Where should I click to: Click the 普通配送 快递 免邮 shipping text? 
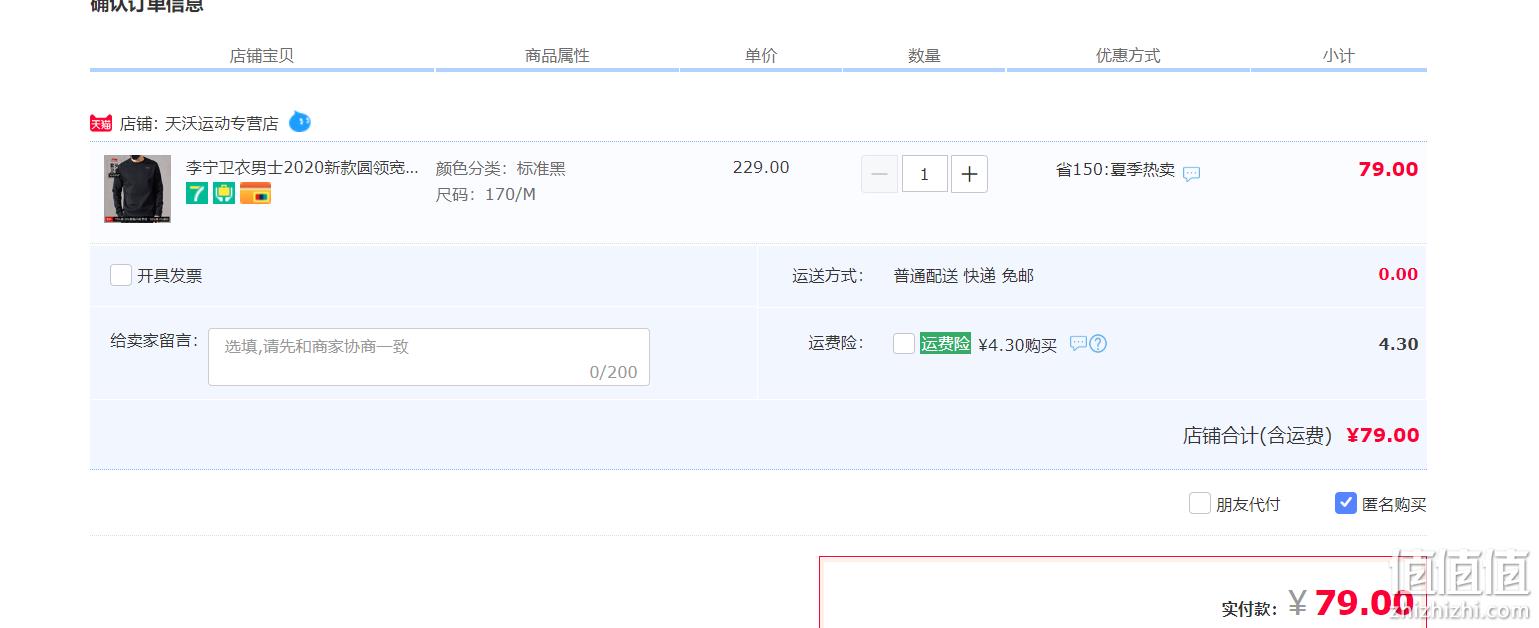coord(964,276)
